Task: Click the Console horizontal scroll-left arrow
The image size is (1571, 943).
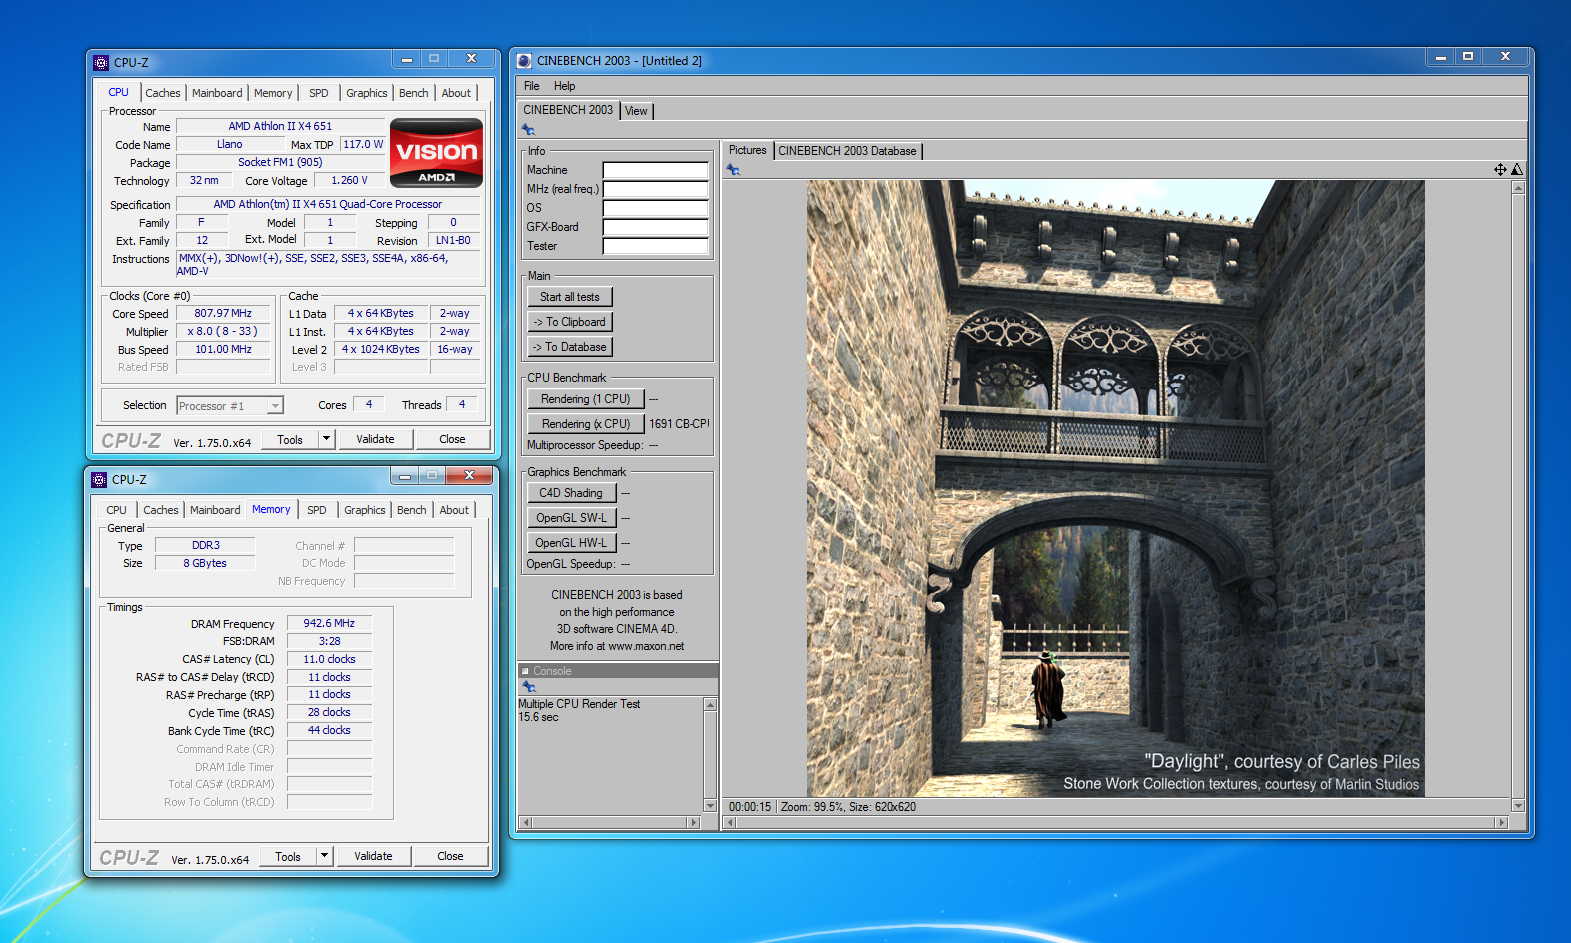Action: point(525,823)
